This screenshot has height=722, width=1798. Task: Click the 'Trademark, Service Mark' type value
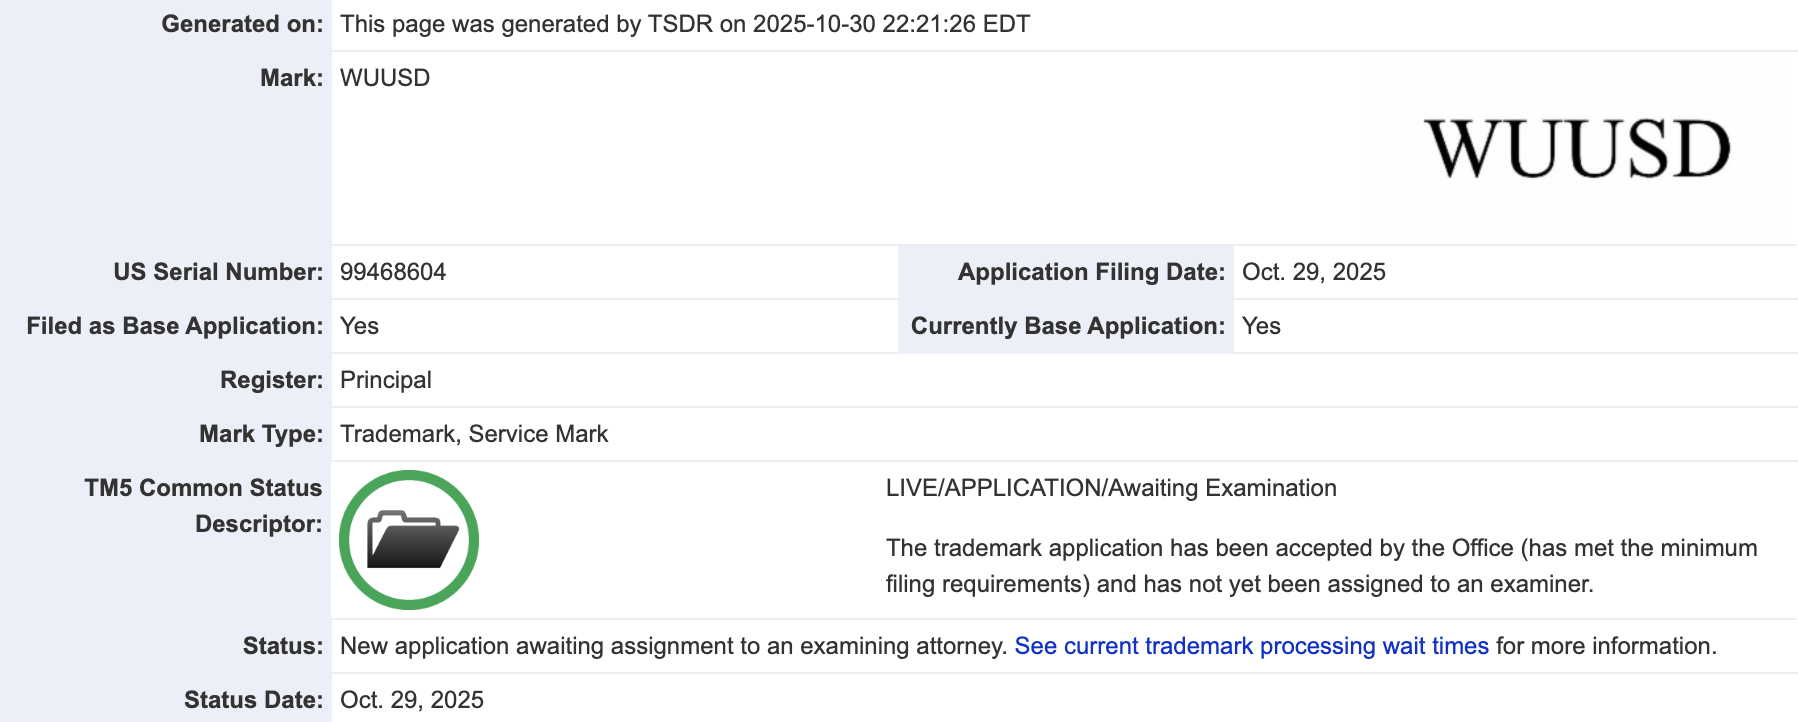pos(474,434)
